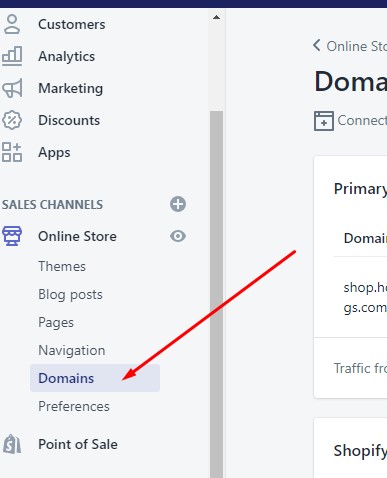Go to Marketing

pos(71,88)
